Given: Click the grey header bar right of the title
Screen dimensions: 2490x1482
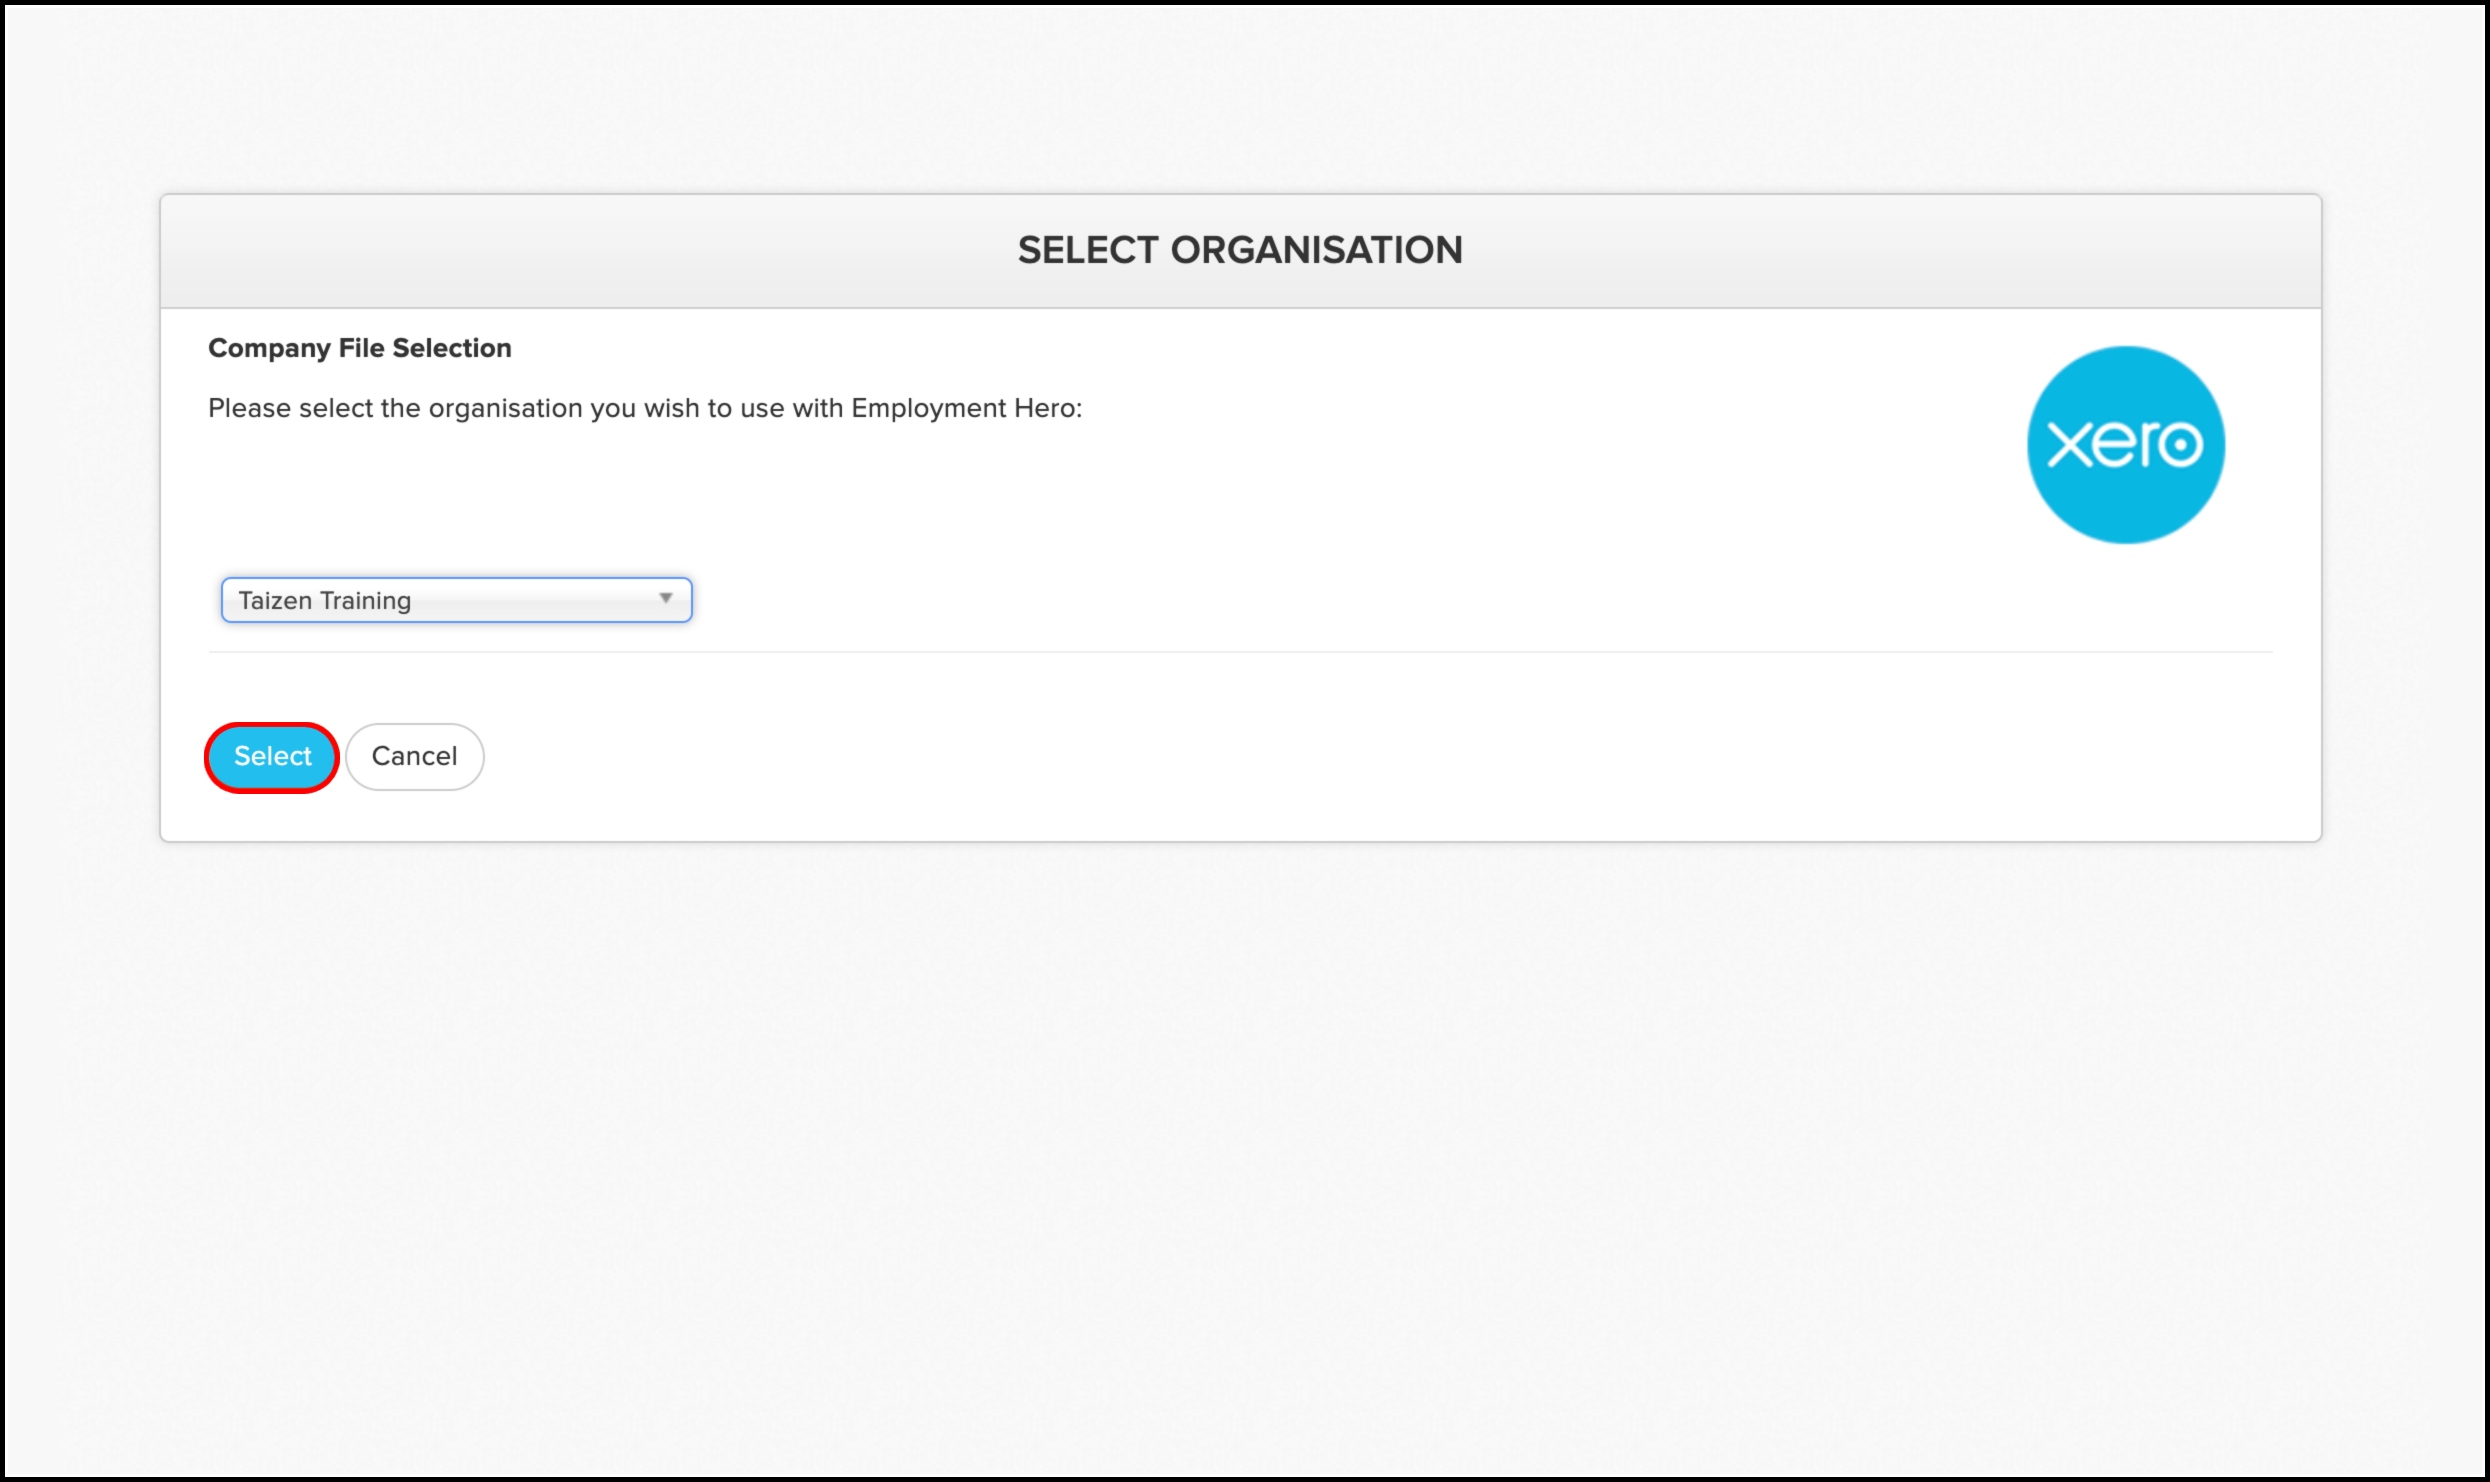Looking at the screenshot, I should click(1890, 250).
